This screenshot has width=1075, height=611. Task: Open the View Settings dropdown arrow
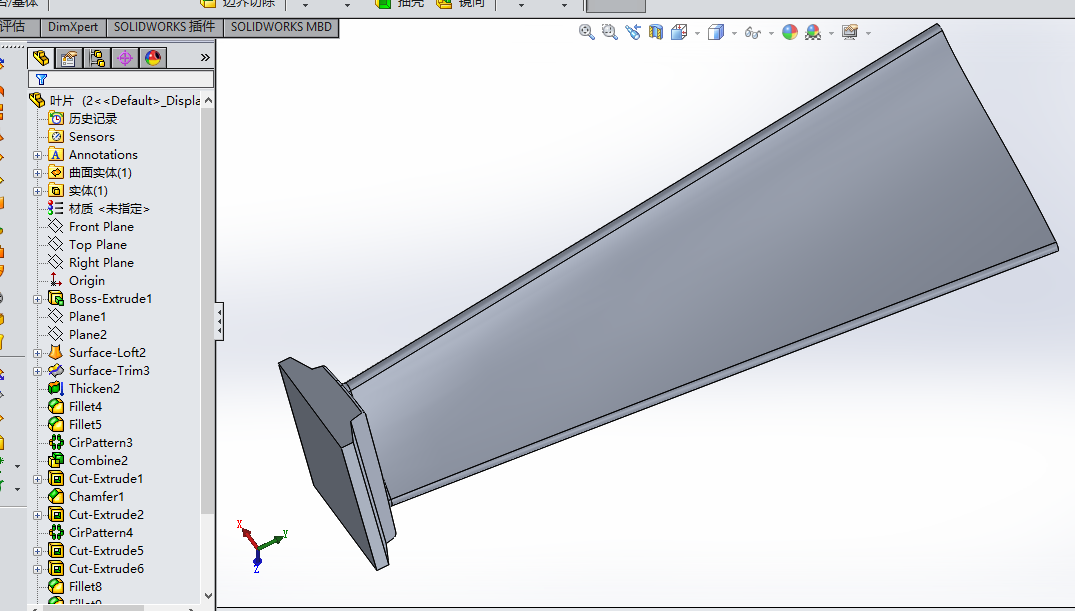click(x=869, y=33)
